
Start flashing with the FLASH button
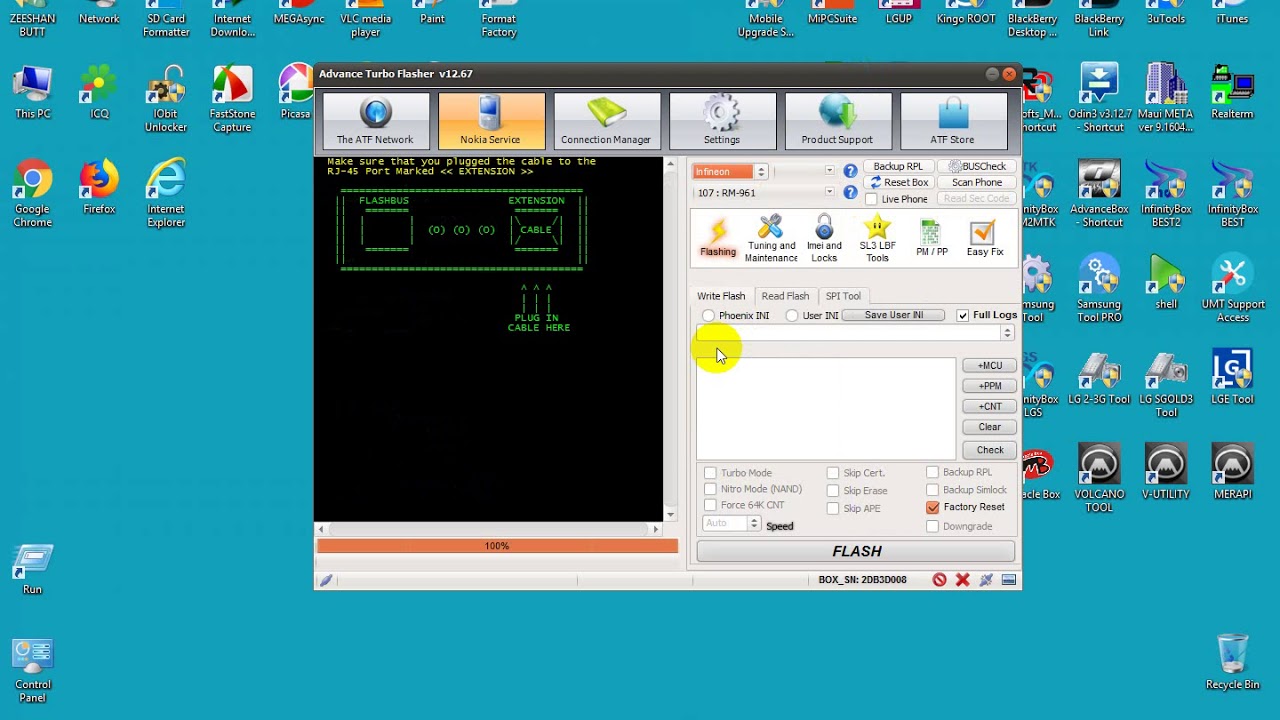(856, 551)
